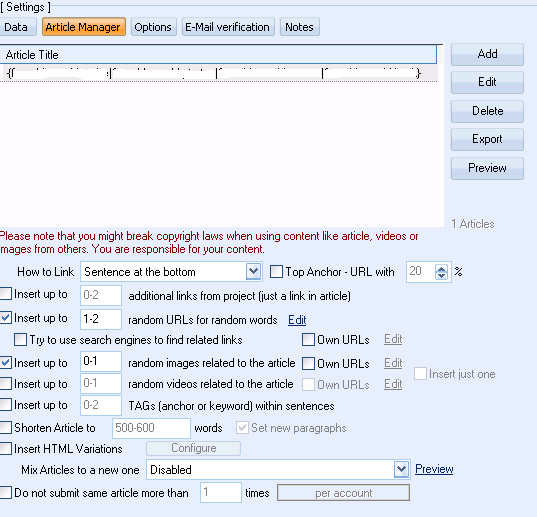Click the random URLs 1-2 field
Screen dimensions: 537x517
[x=101, y=319]
